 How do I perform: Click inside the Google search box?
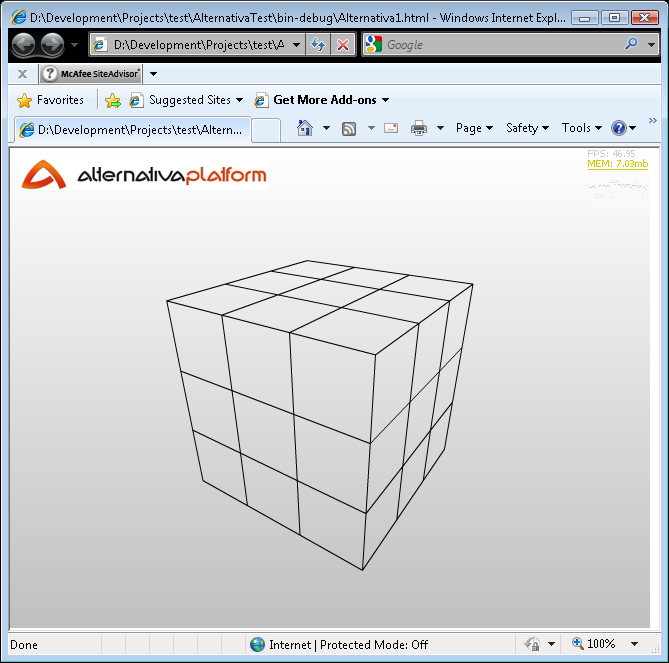click(500, 44)
